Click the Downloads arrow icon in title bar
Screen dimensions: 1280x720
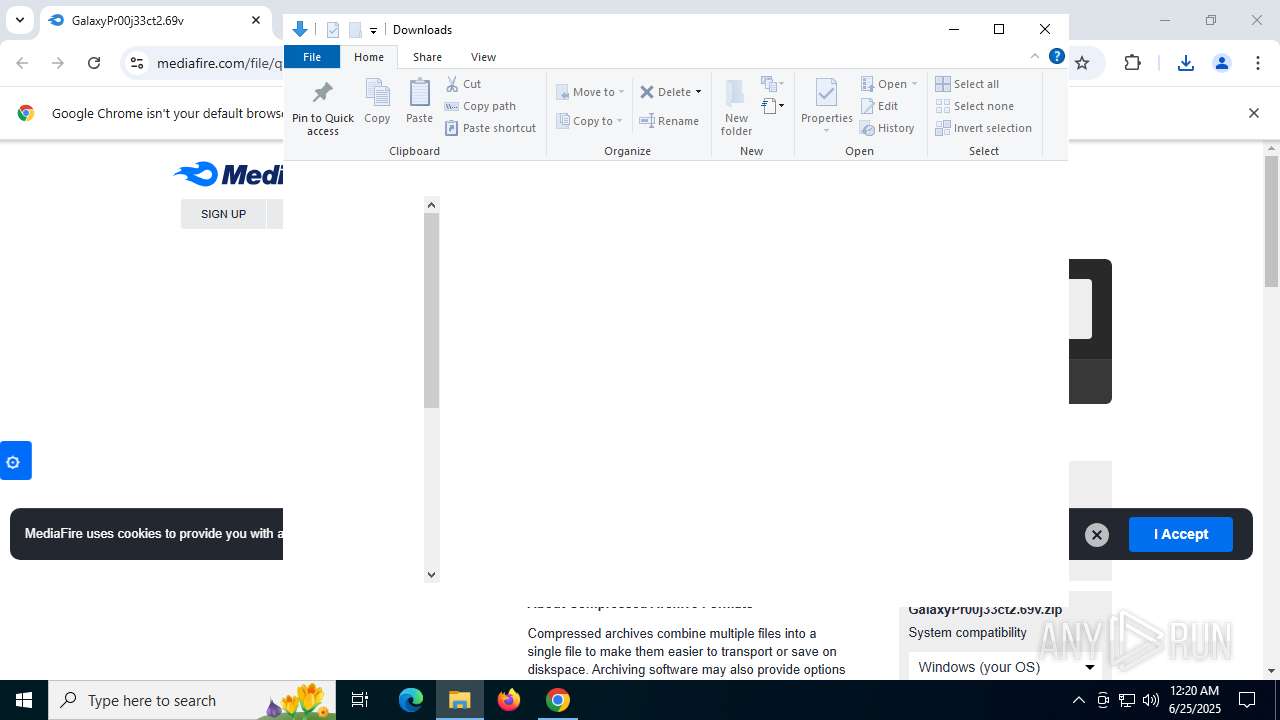(299, 29)
